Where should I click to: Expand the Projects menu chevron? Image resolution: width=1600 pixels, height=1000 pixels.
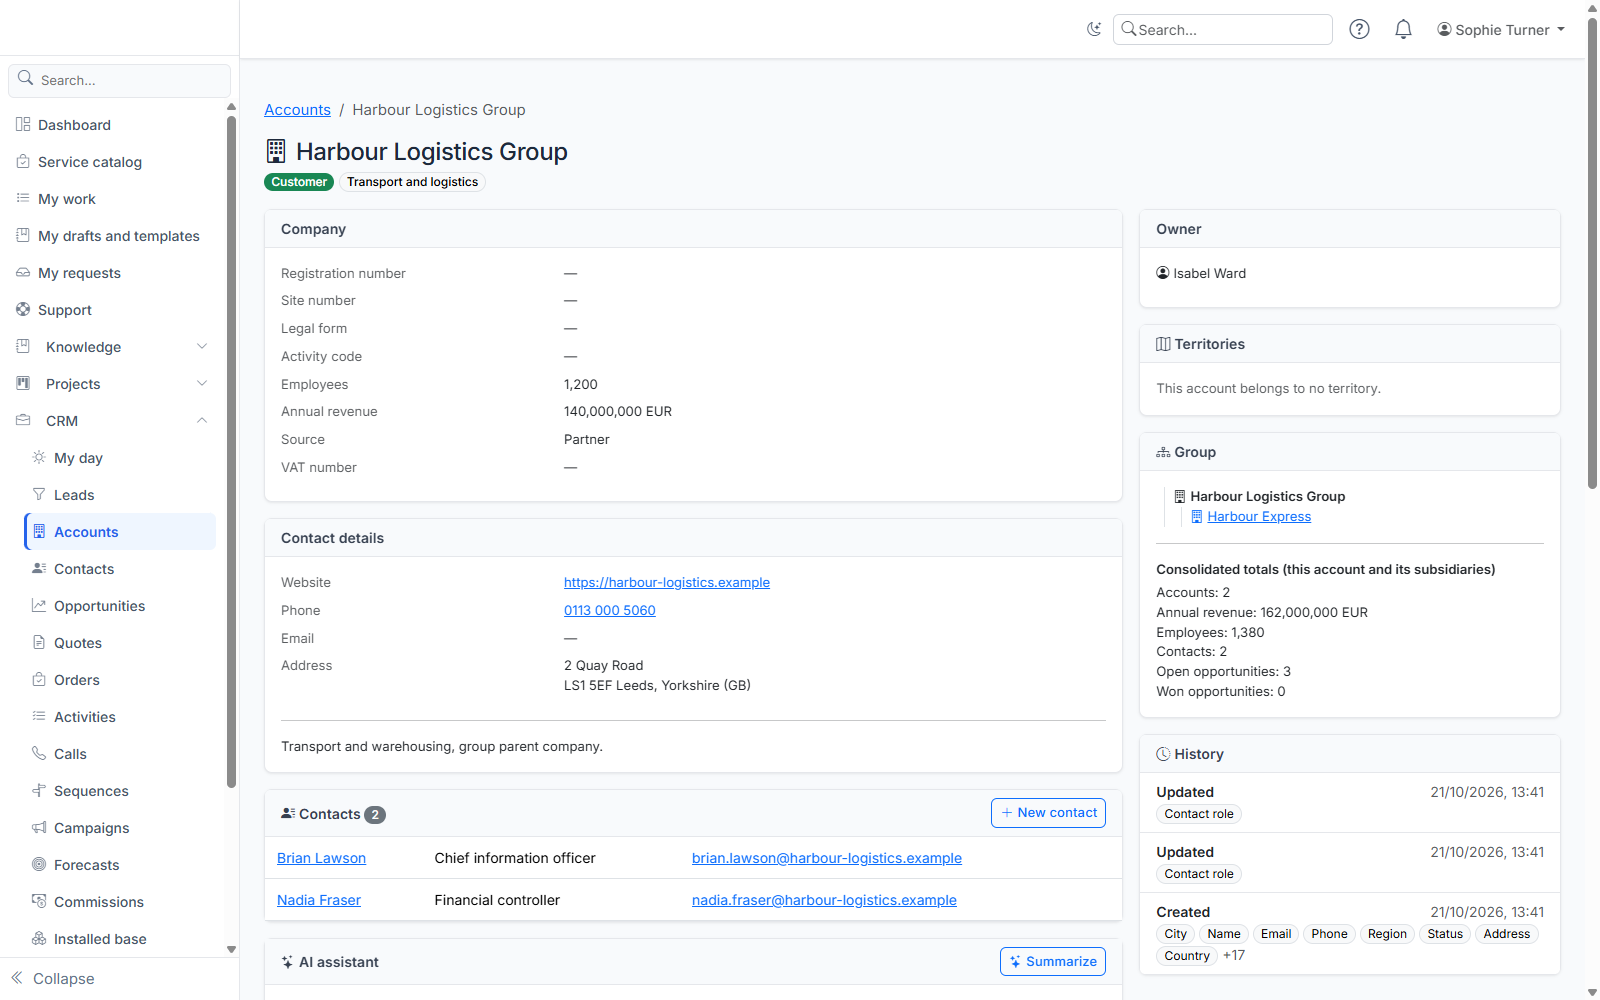[202, 384]
